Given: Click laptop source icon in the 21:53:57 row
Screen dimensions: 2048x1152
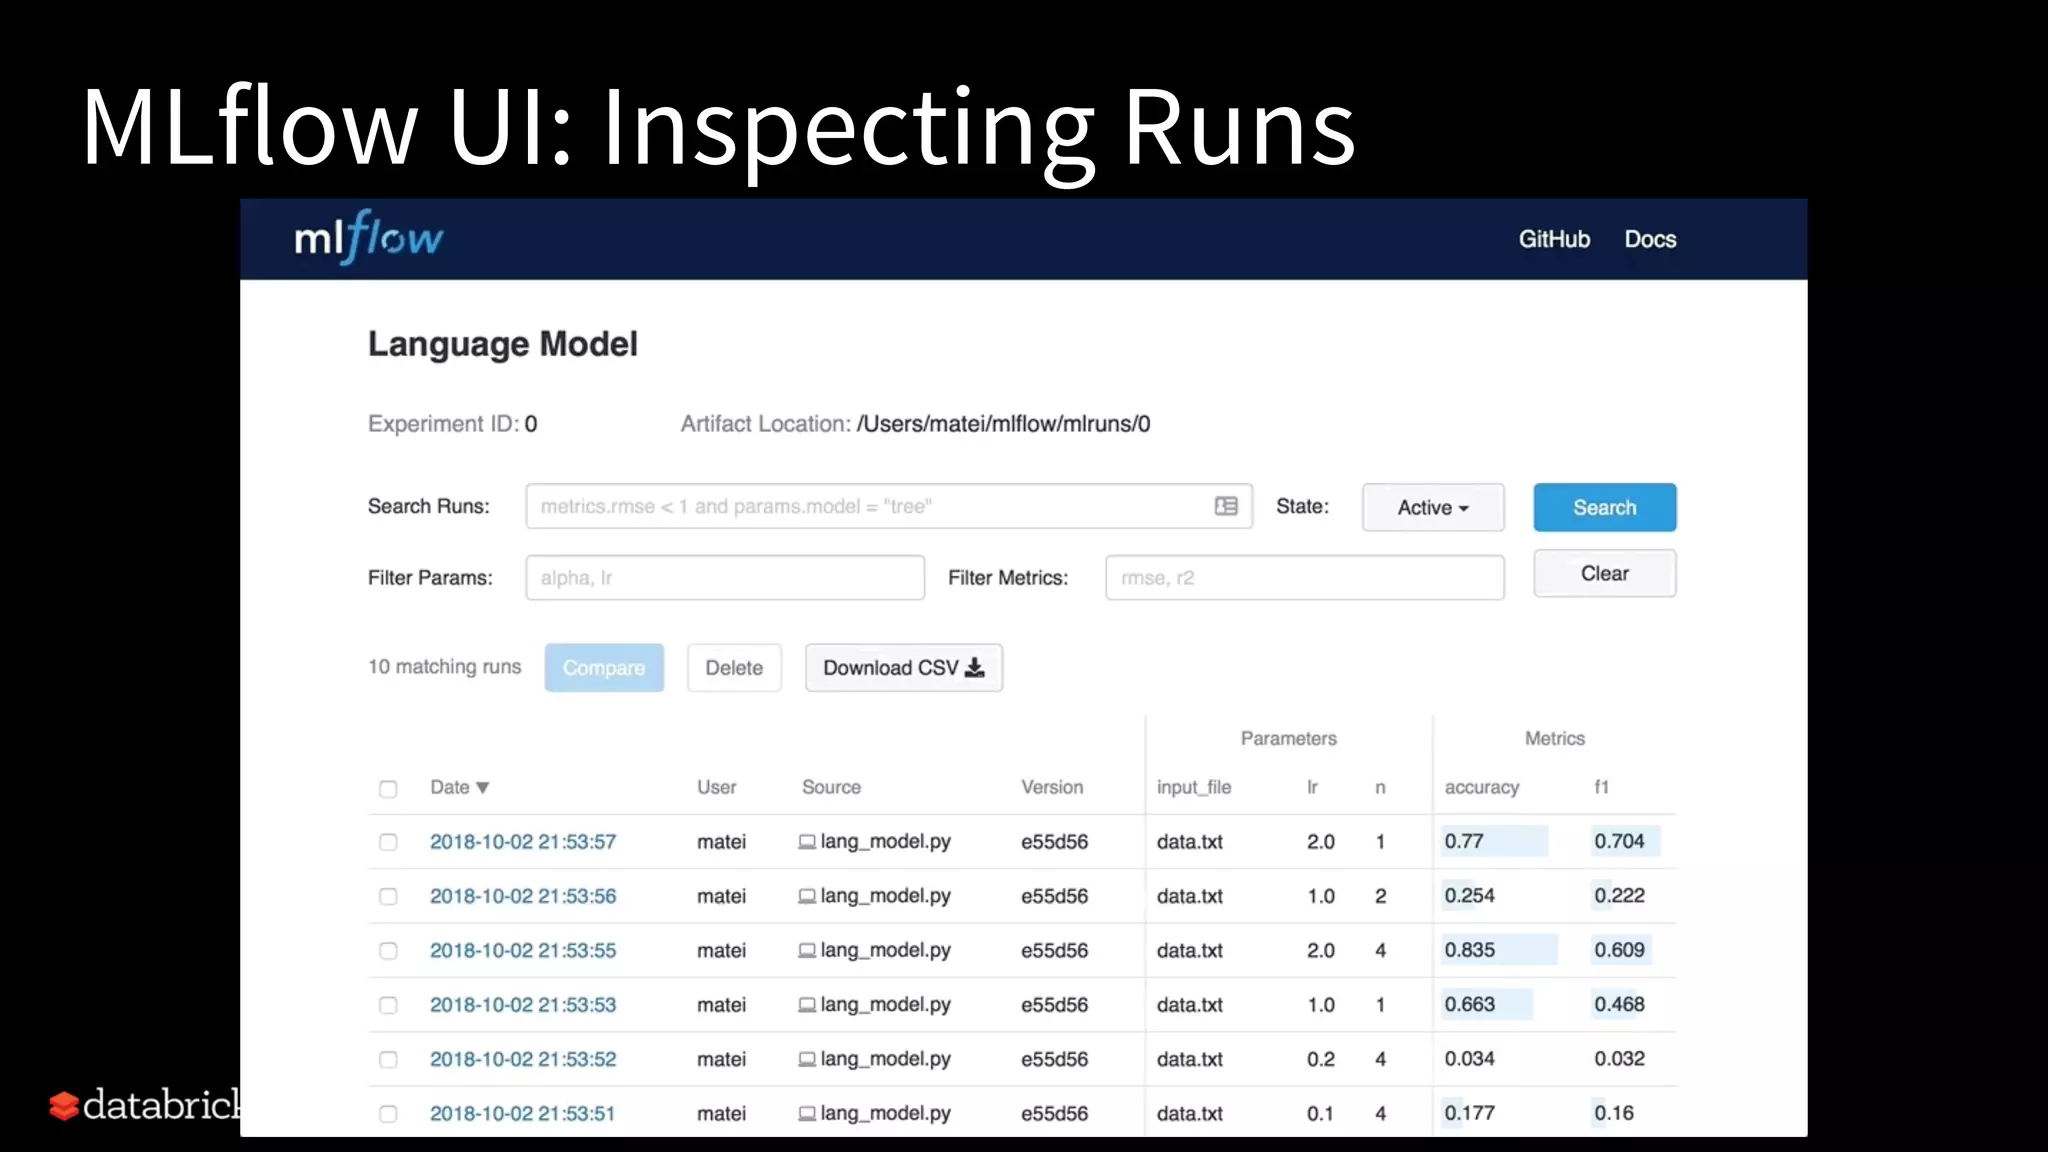Looking at the screenshot, I should [807, 842].
